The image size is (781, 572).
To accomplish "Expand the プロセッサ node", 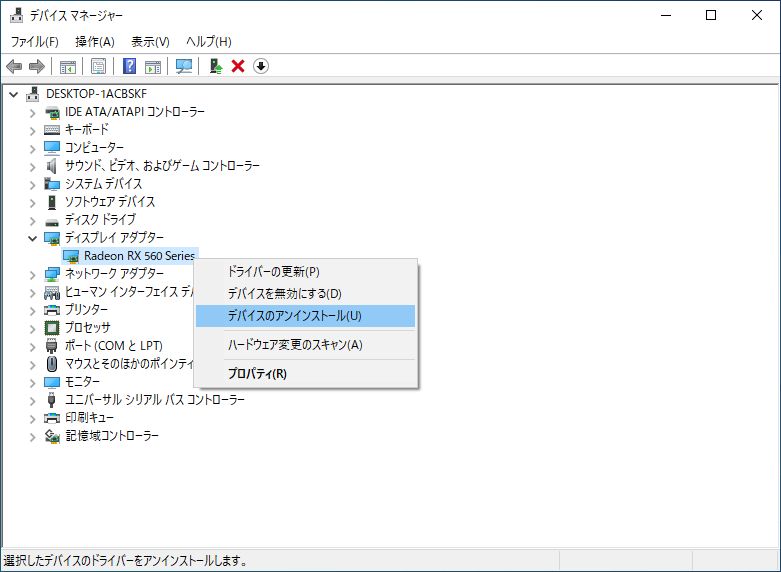I will [32, 329].
